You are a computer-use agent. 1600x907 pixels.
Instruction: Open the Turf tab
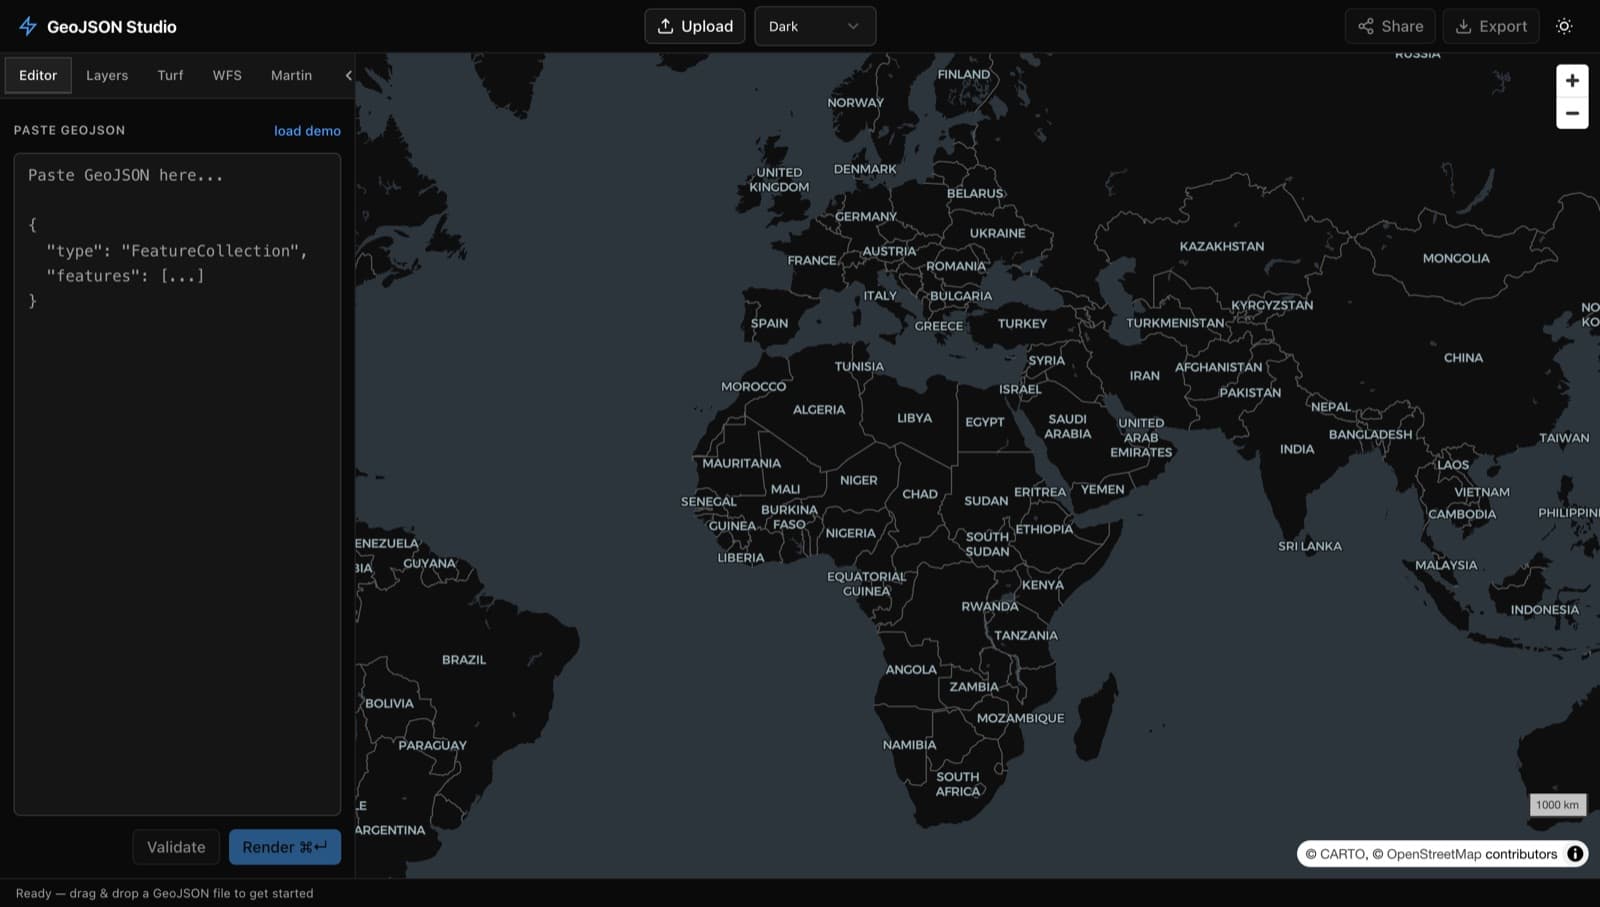click(x=170, y=75)
